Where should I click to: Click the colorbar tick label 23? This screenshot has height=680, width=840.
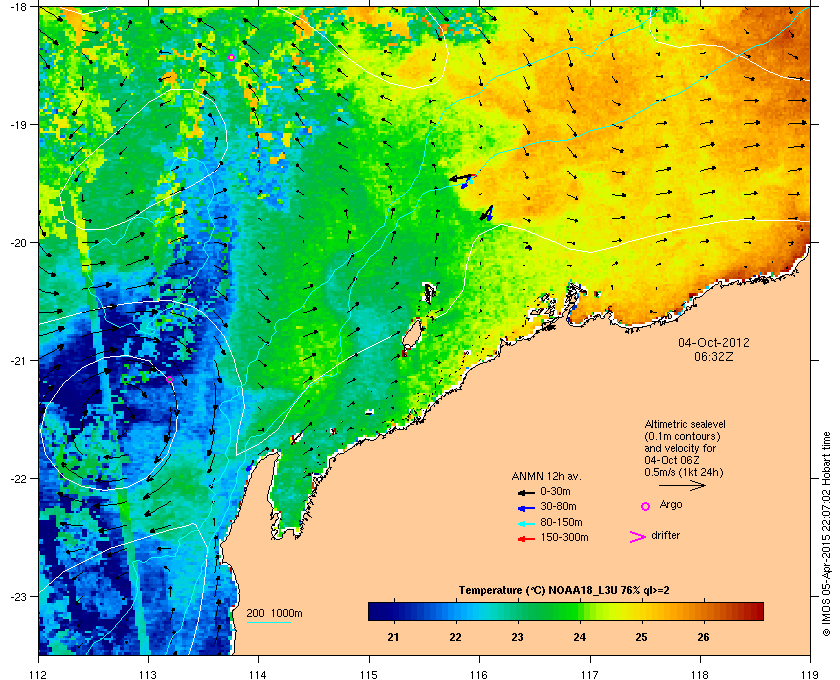(517, 637)
